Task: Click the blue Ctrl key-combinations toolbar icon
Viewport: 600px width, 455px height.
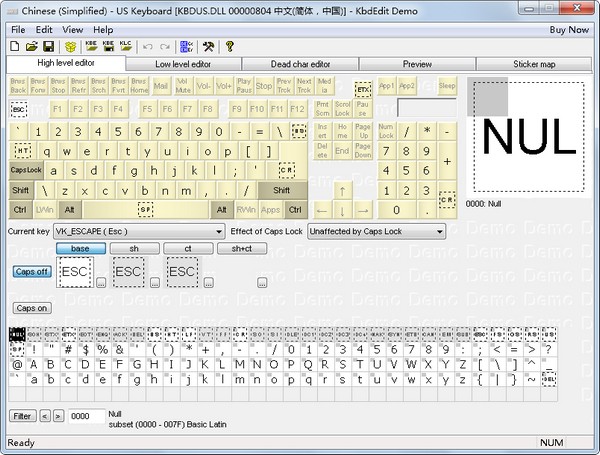Action: point(187,46)
